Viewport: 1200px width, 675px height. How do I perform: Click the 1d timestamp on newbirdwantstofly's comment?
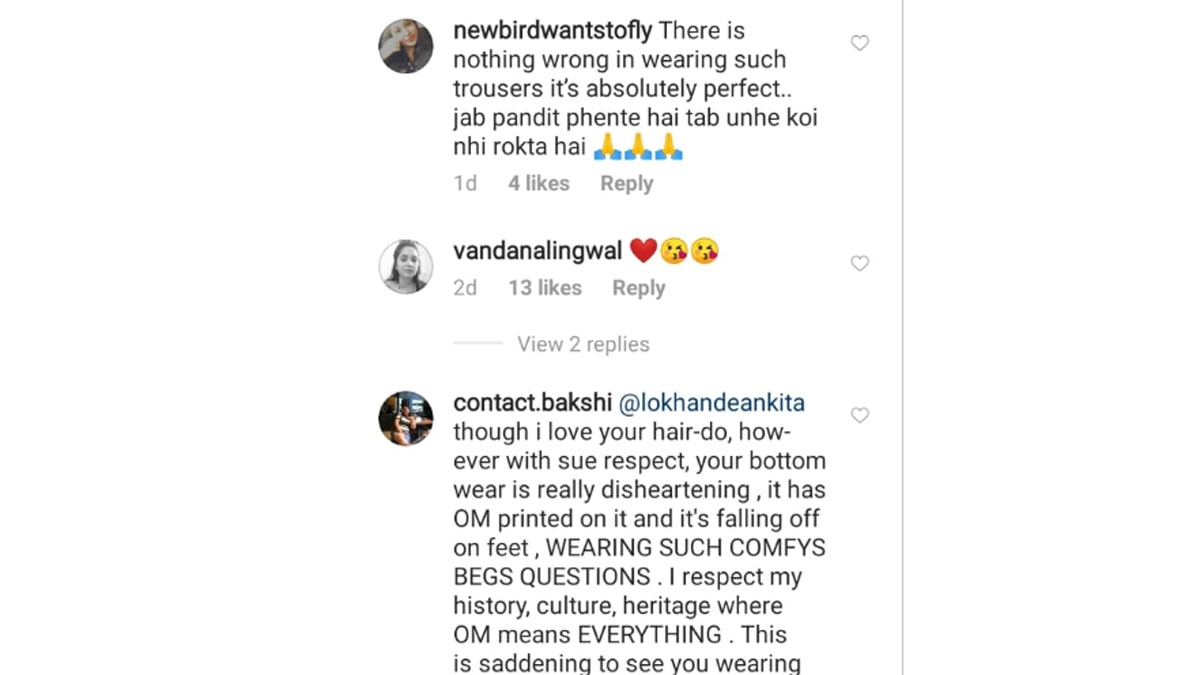pos(464,183)
